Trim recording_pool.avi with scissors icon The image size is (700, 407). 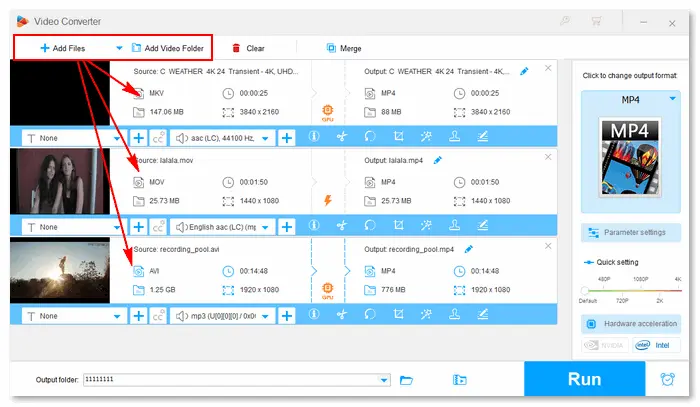(342, 314)
